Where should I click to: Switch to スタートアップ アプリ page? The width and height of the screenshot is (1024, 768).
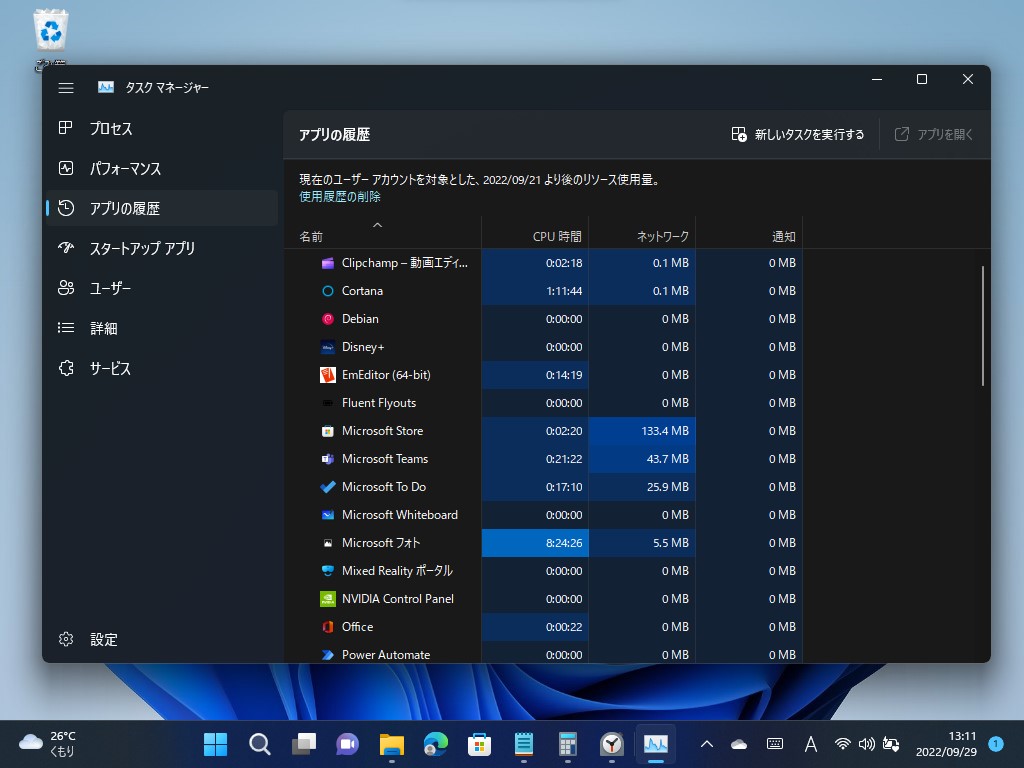coord(162,248)
